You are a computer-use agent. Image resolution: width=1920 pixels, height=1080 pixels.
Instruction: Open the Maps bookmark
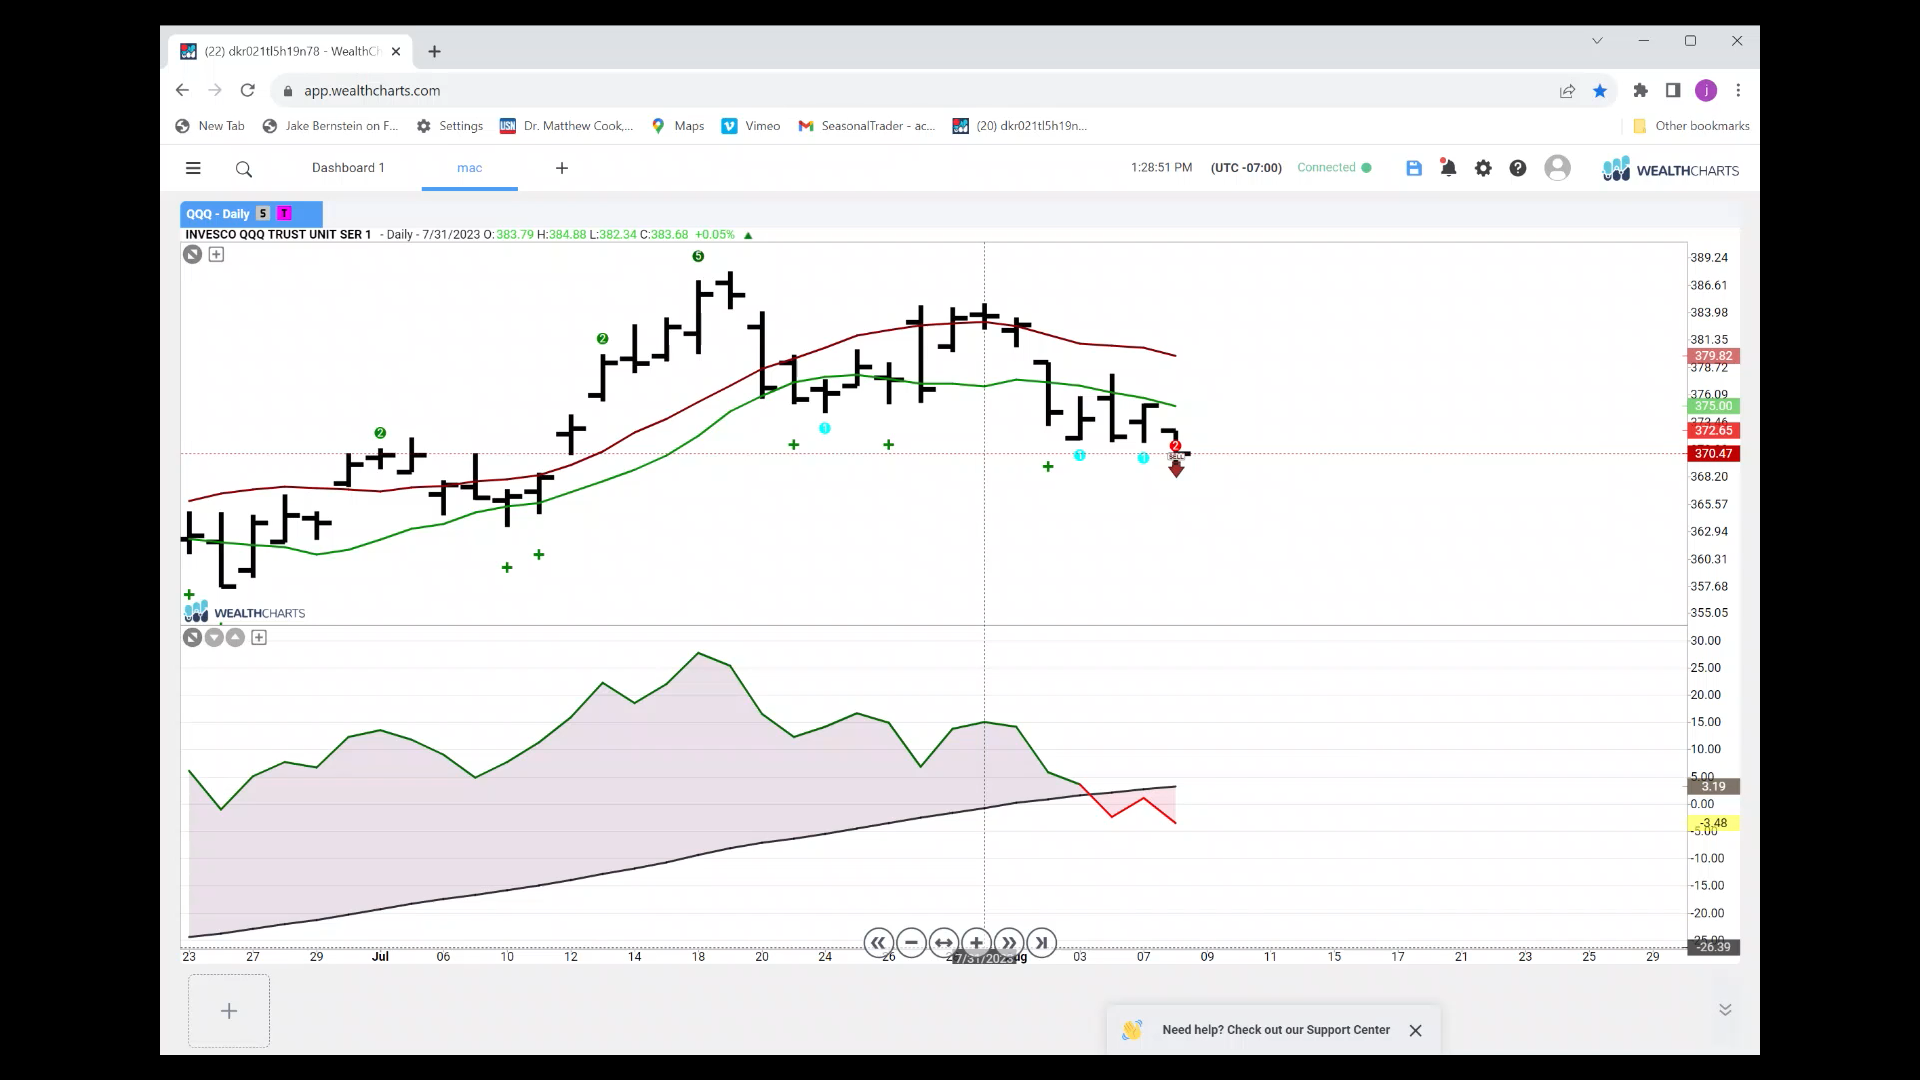coord(678,126)
